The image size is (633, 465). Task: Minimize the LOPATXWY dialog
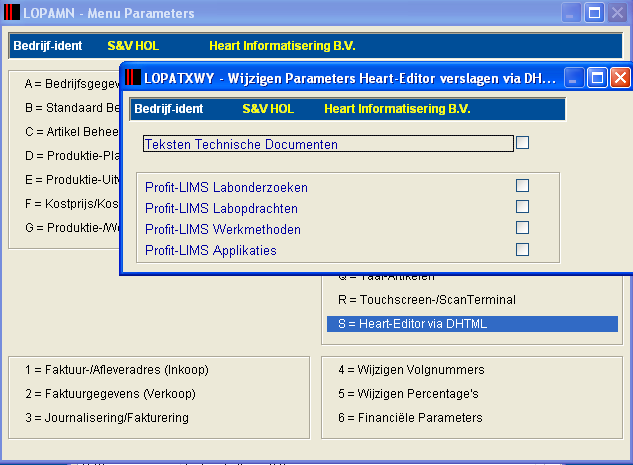coord(573,78)
